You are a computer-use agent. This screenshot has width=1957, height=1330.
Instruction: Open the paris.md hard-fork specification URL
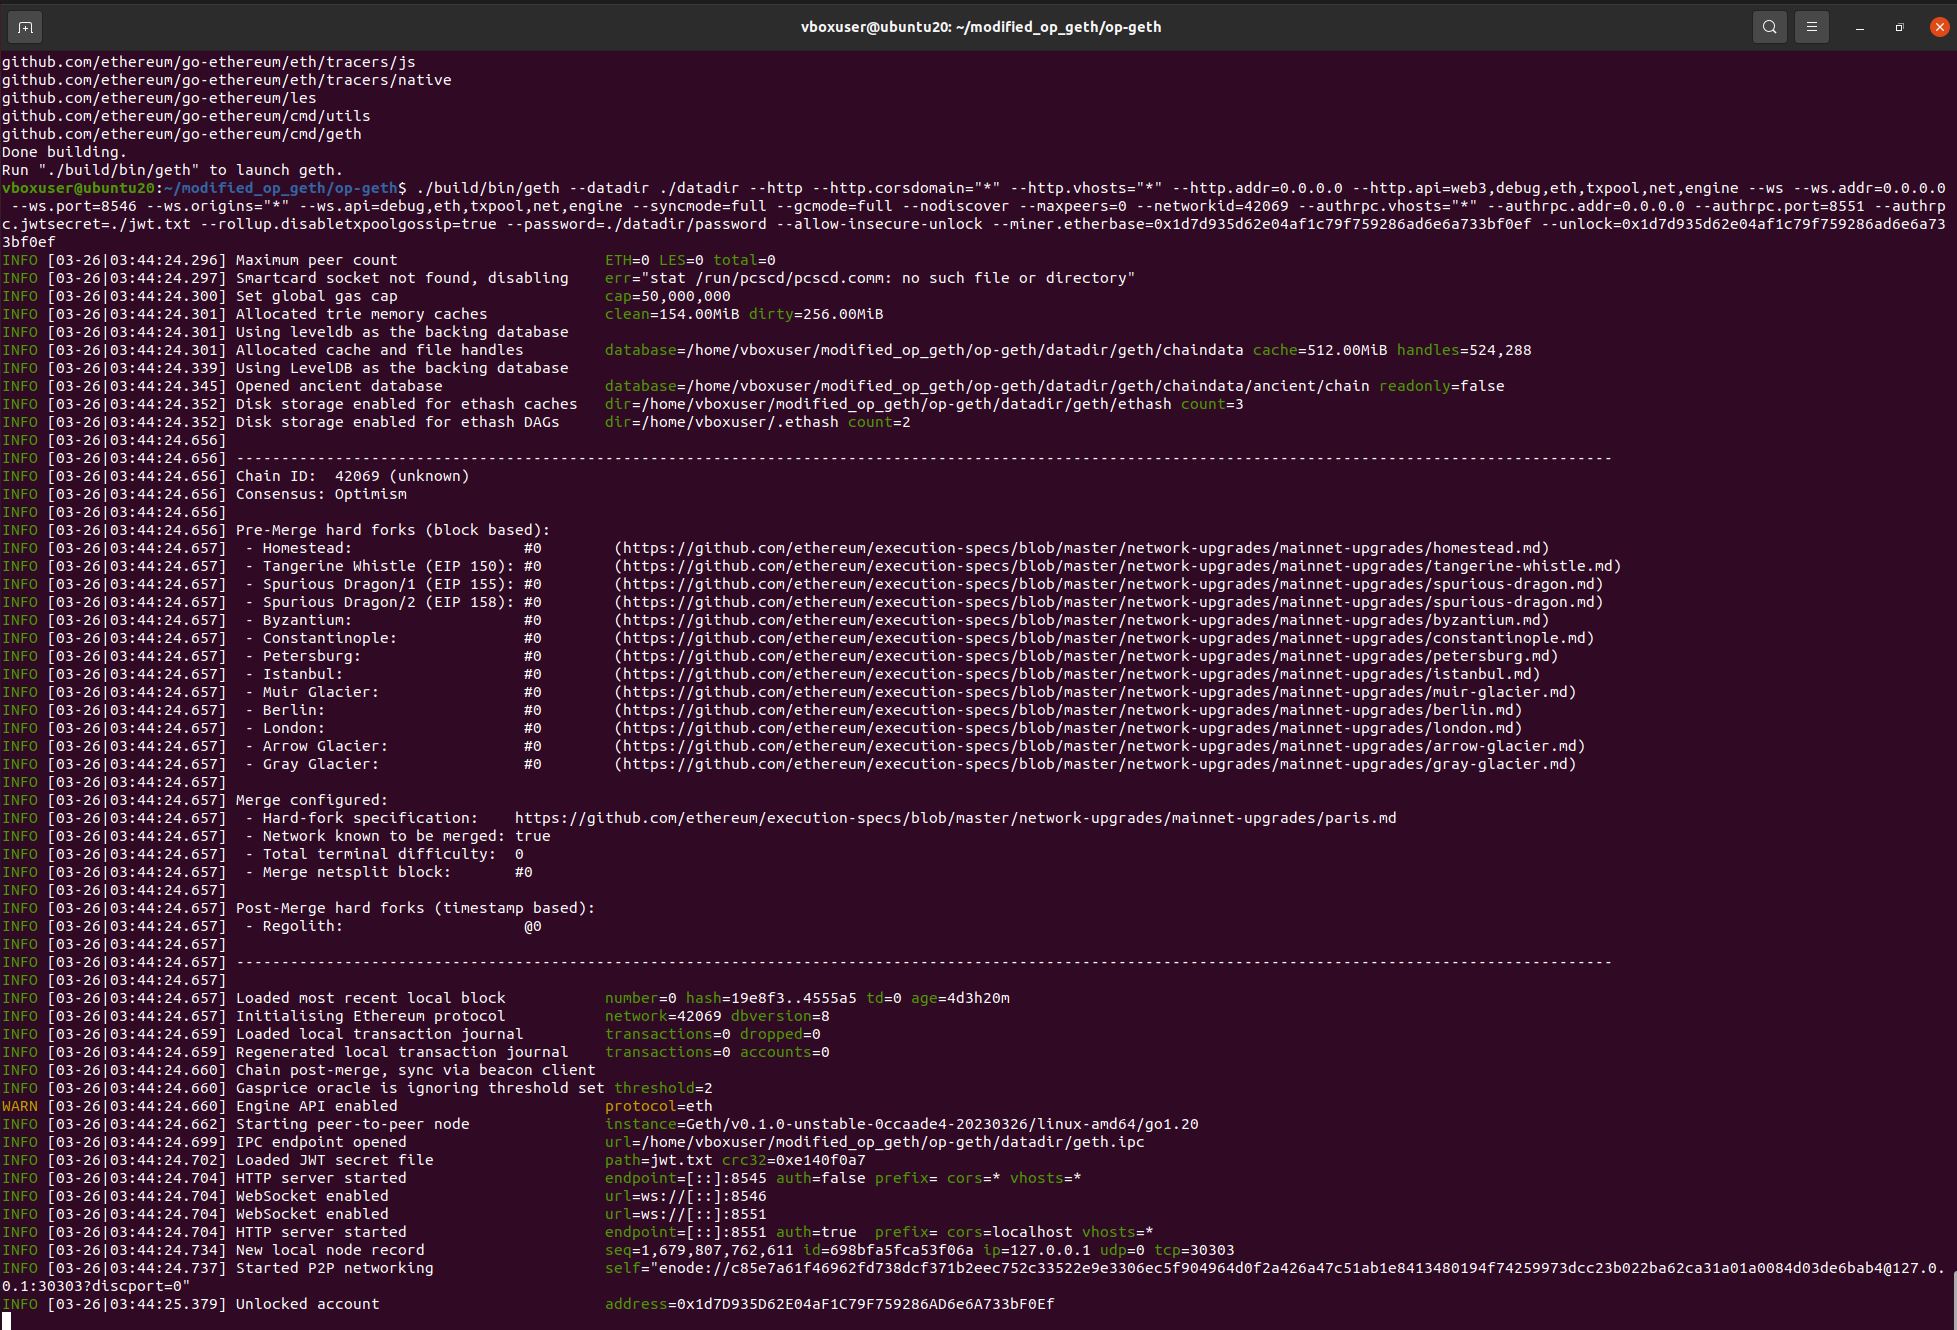955,818
